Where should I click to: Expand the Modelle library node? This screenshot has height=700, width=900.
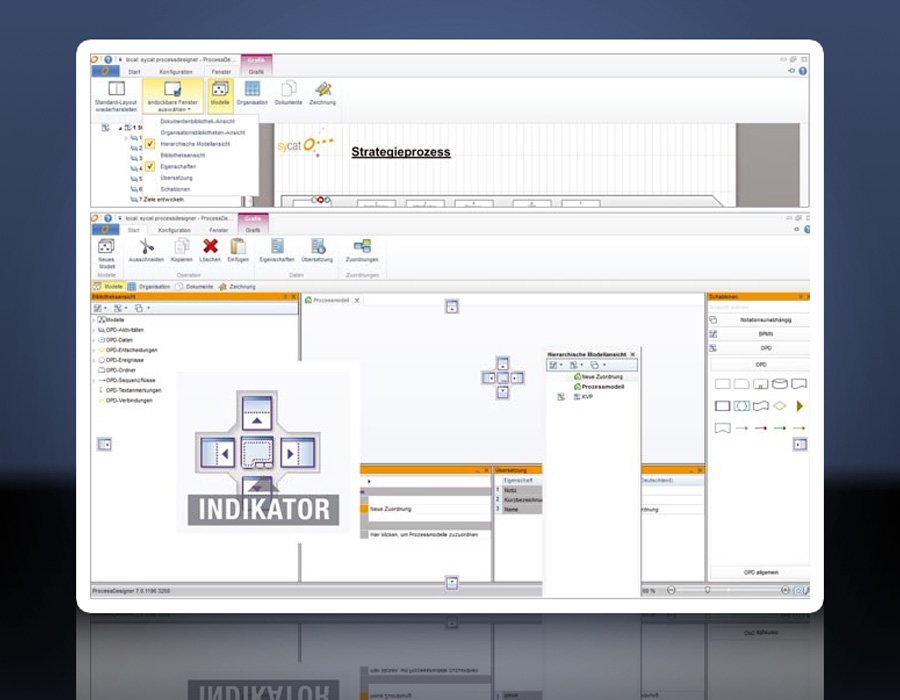point(94,320)
